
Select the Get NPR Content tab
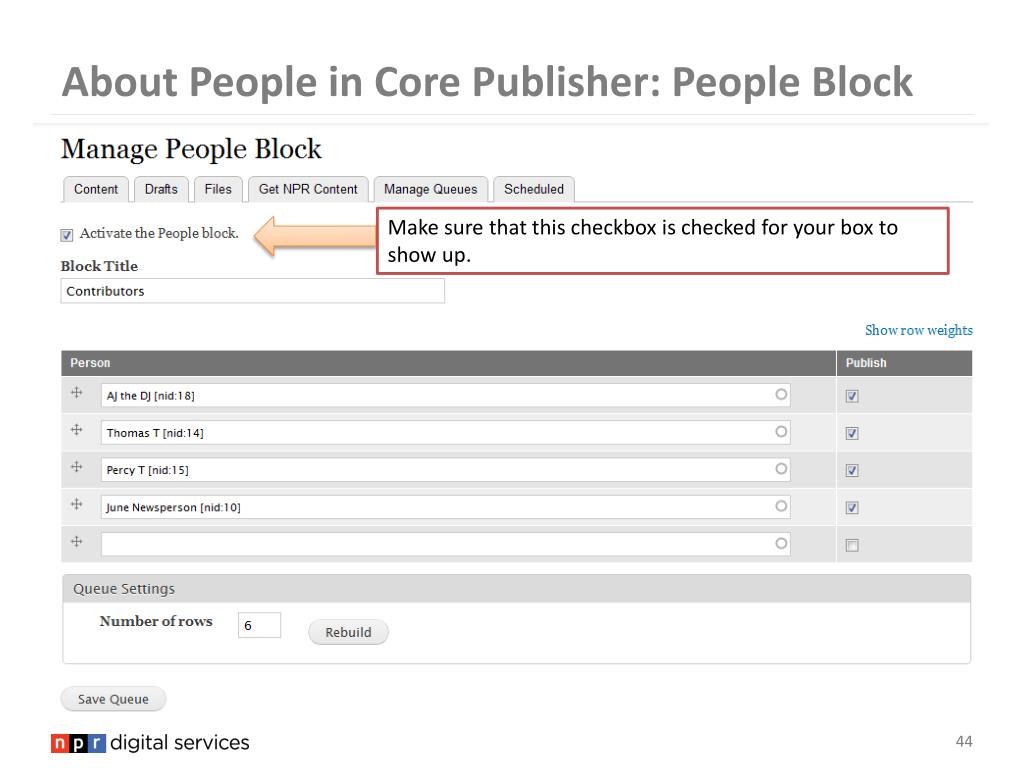pyautogui.click(x=308, y=189)
